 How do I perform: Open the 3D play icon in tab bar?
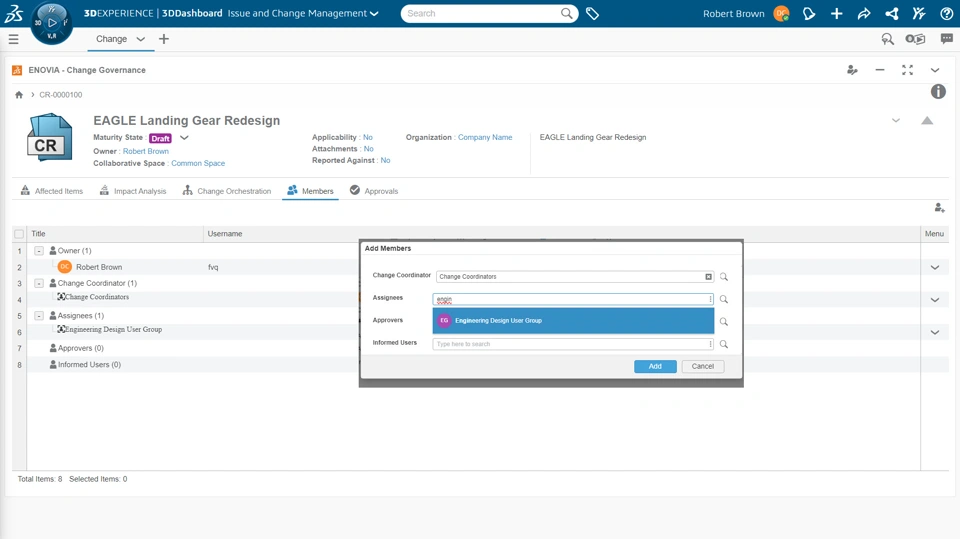coord(915,39)
